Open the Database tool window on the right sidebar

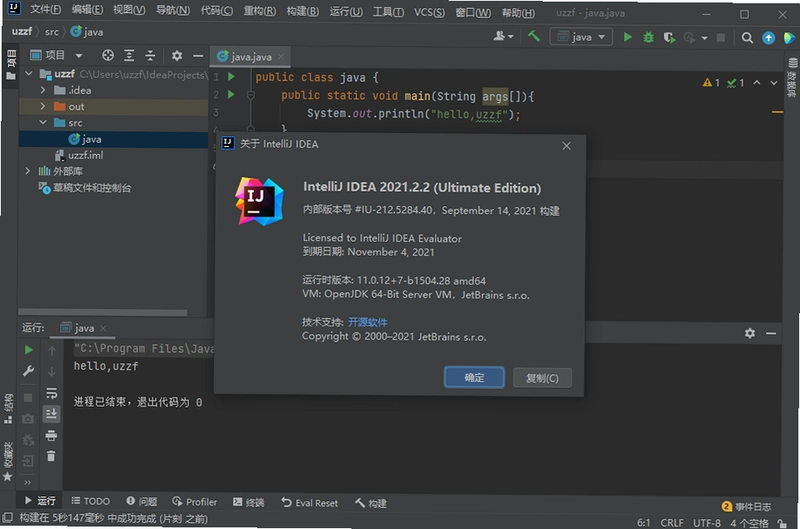pos(792,78)
